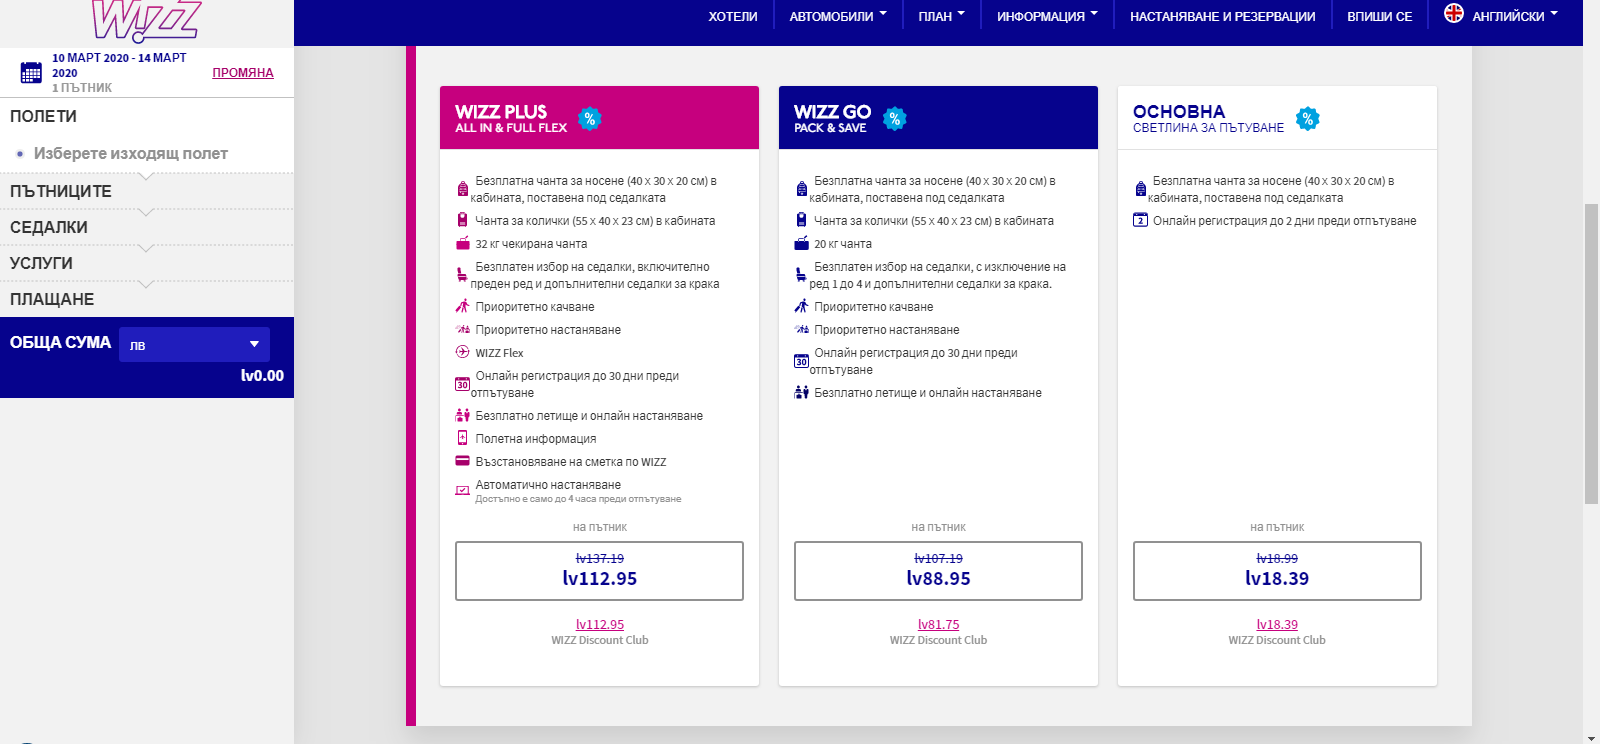This screenshot has height=744, width=1600.
Task: Click the 20 кг bag icon in WIZZ GO
Action: point(801,243)
